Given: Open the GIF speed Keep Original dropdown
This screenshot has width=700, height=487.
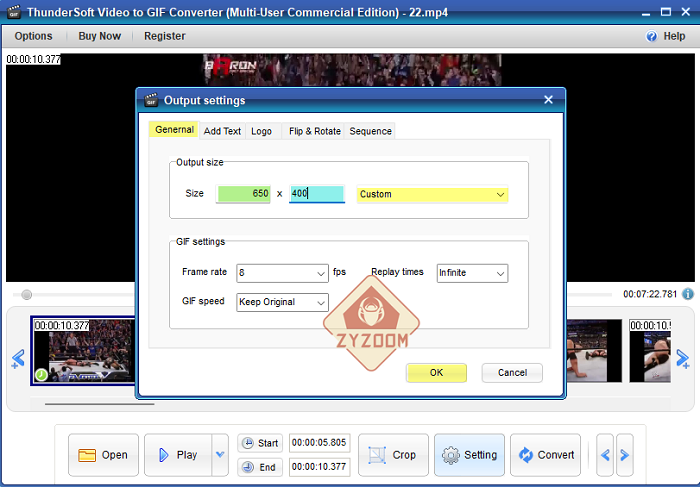Looking at the screenshot, I should click(283, 302).
